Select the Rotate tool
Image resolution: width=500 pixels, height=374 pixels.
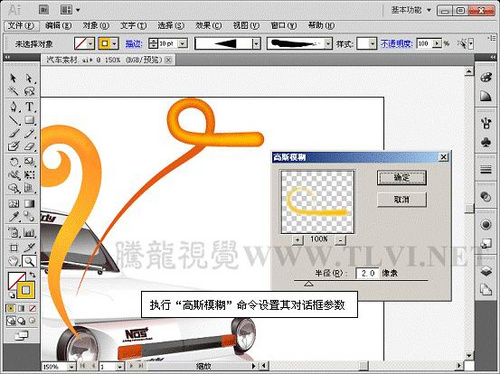[x=14, y=162]
